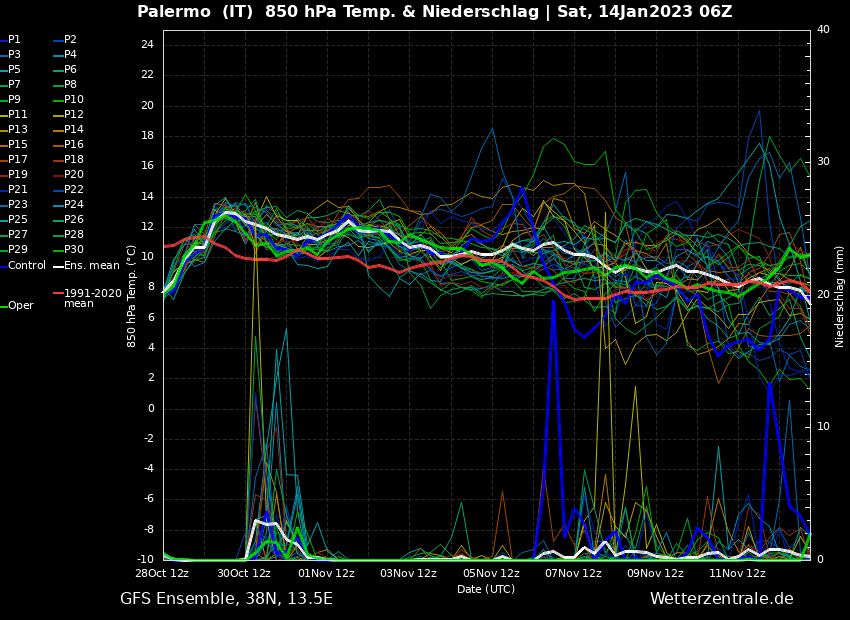This screenshot has height=620, width=850.
Task: Select the Control legend entry
Action: pos(27,266)
